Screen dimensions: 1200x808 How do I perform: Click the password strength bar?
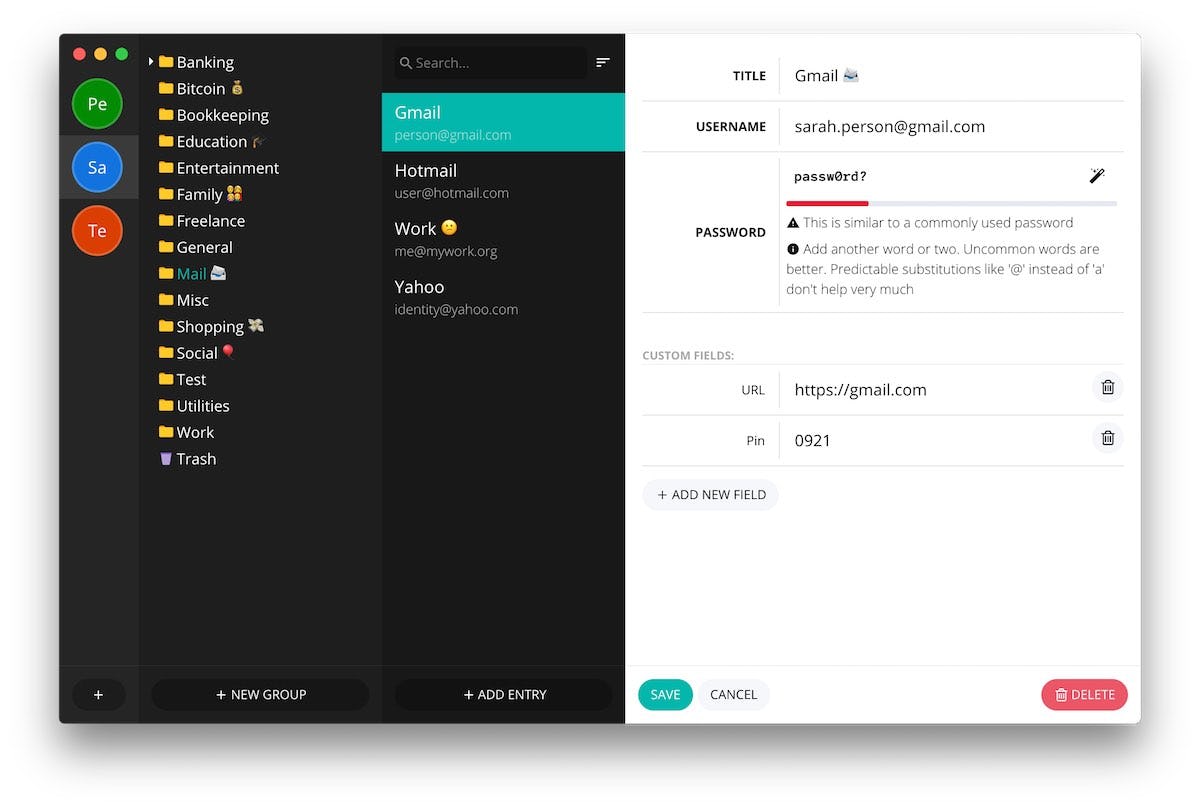[951, 203]
